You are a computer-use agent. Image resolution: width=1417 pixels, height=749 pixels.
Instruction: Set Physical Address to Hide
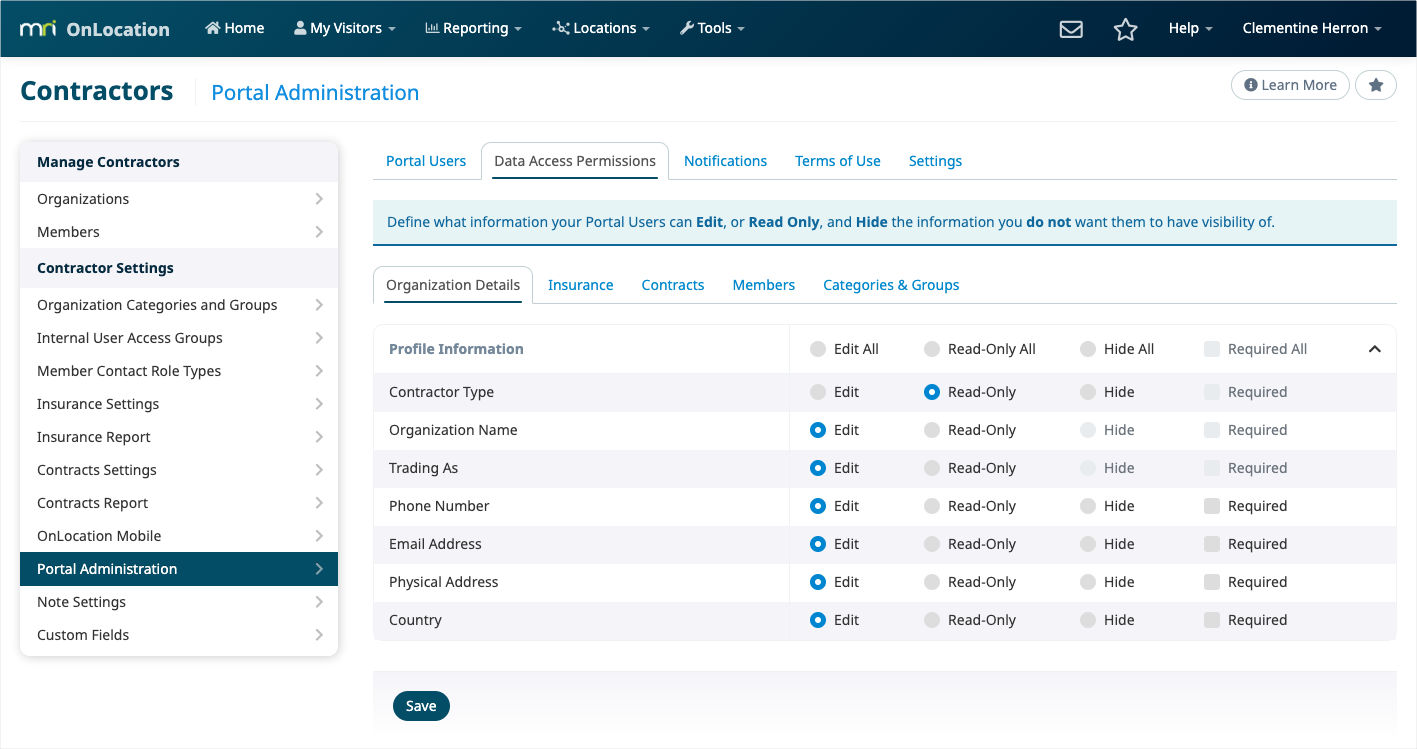coord(1088,582)
